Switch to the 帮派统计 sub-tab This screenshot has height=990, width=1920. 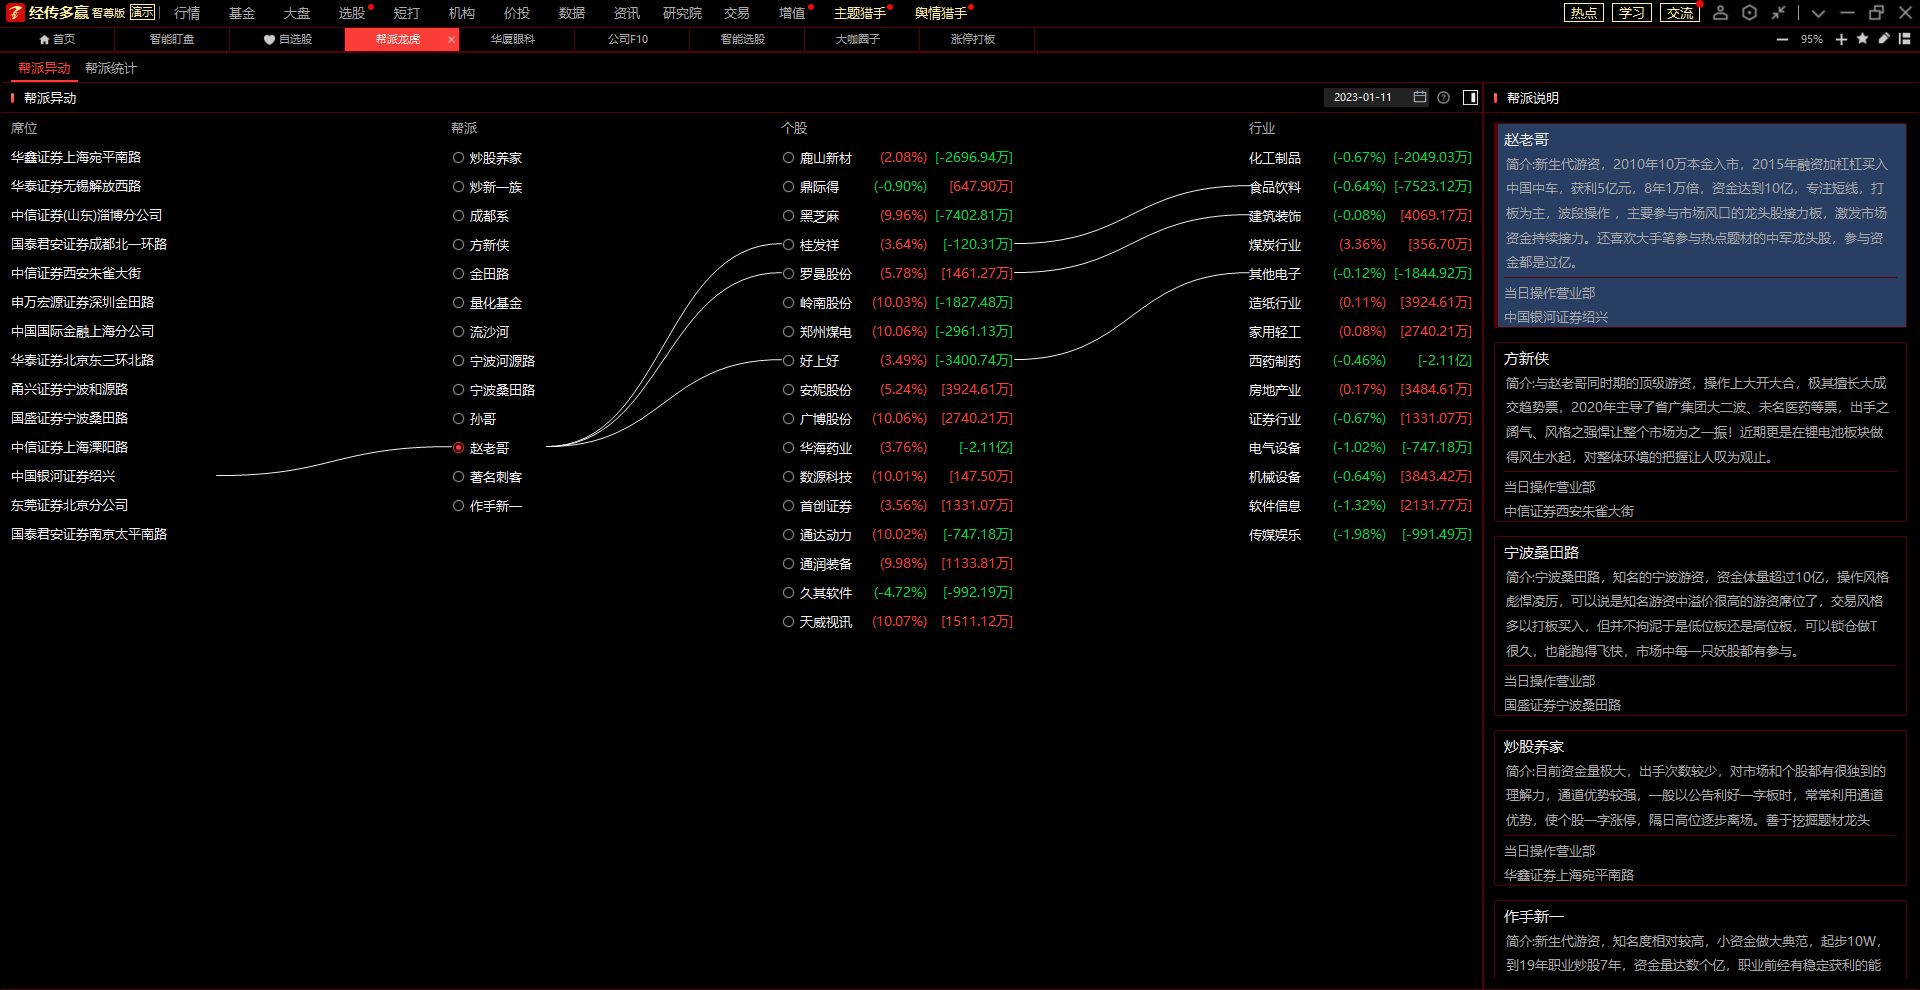click(110, 68)
